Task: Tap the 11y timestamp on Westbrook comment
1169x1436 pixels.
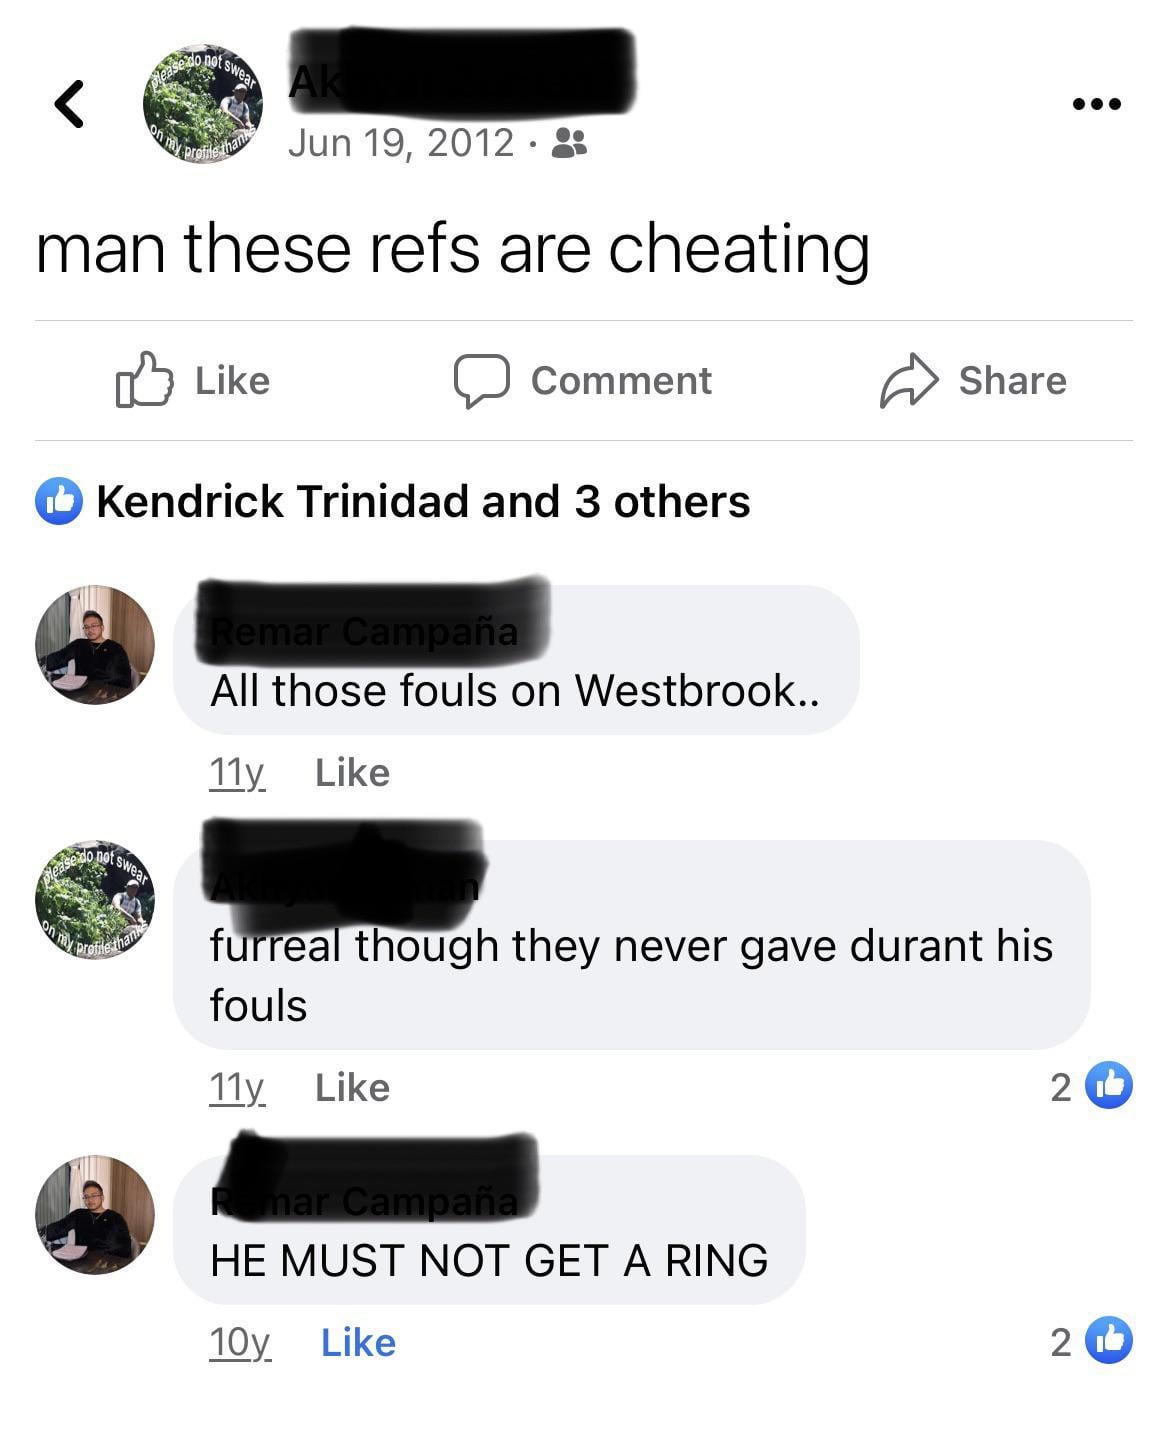Action: click(x=237, y=773)
